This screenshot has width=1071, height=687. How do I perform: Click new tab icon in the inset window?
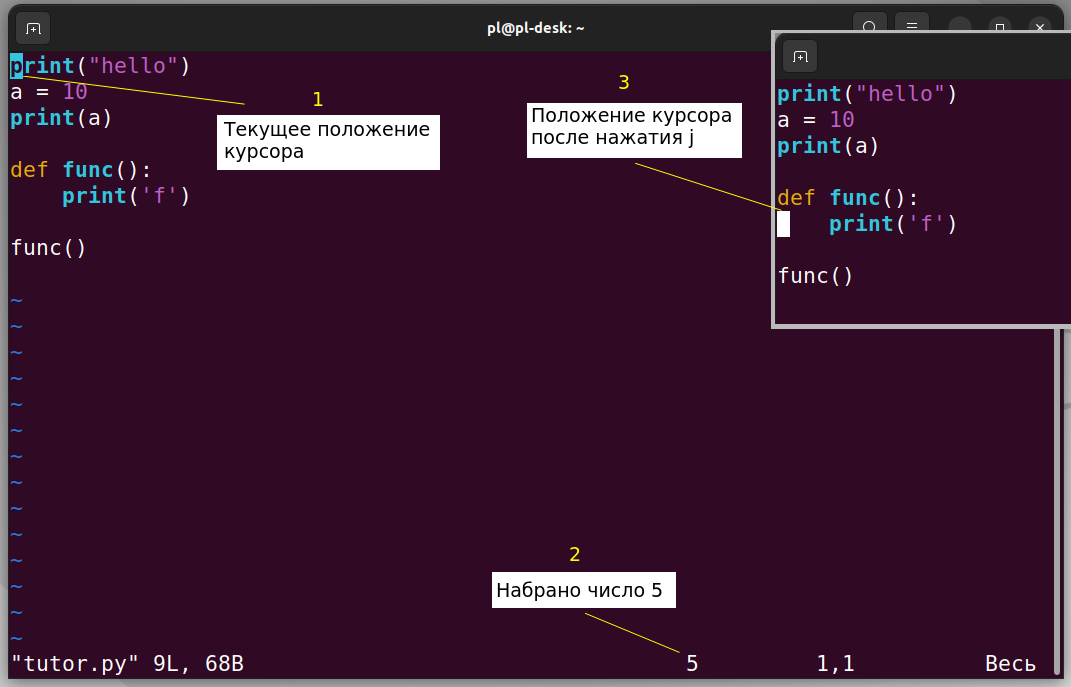click(x=800, y=56)
